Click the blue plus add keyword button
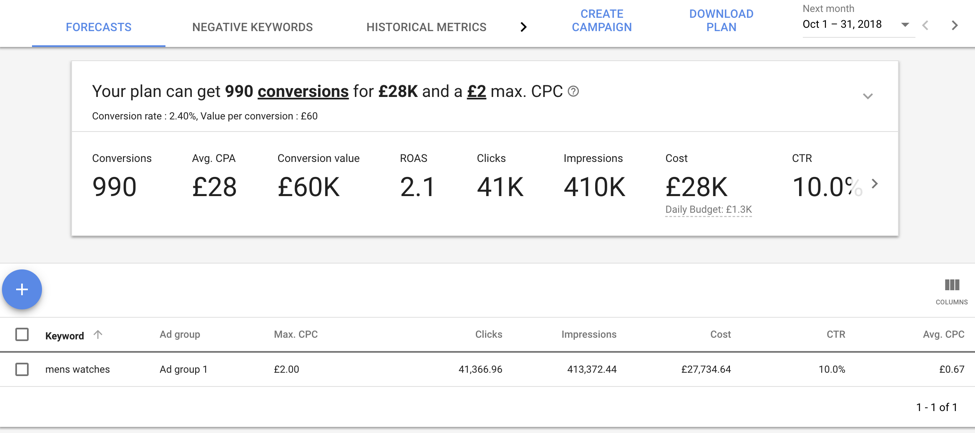Image resolution: width=975 pixels, height=433 pixels. (x=22, y=289)
